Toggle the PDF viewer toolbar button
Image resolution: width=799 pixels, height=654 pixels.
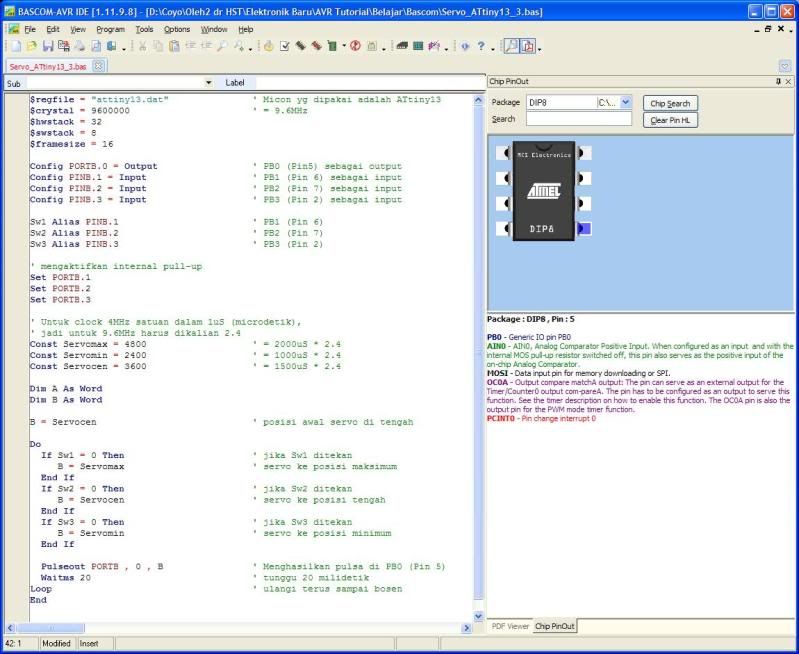[527, 46]
